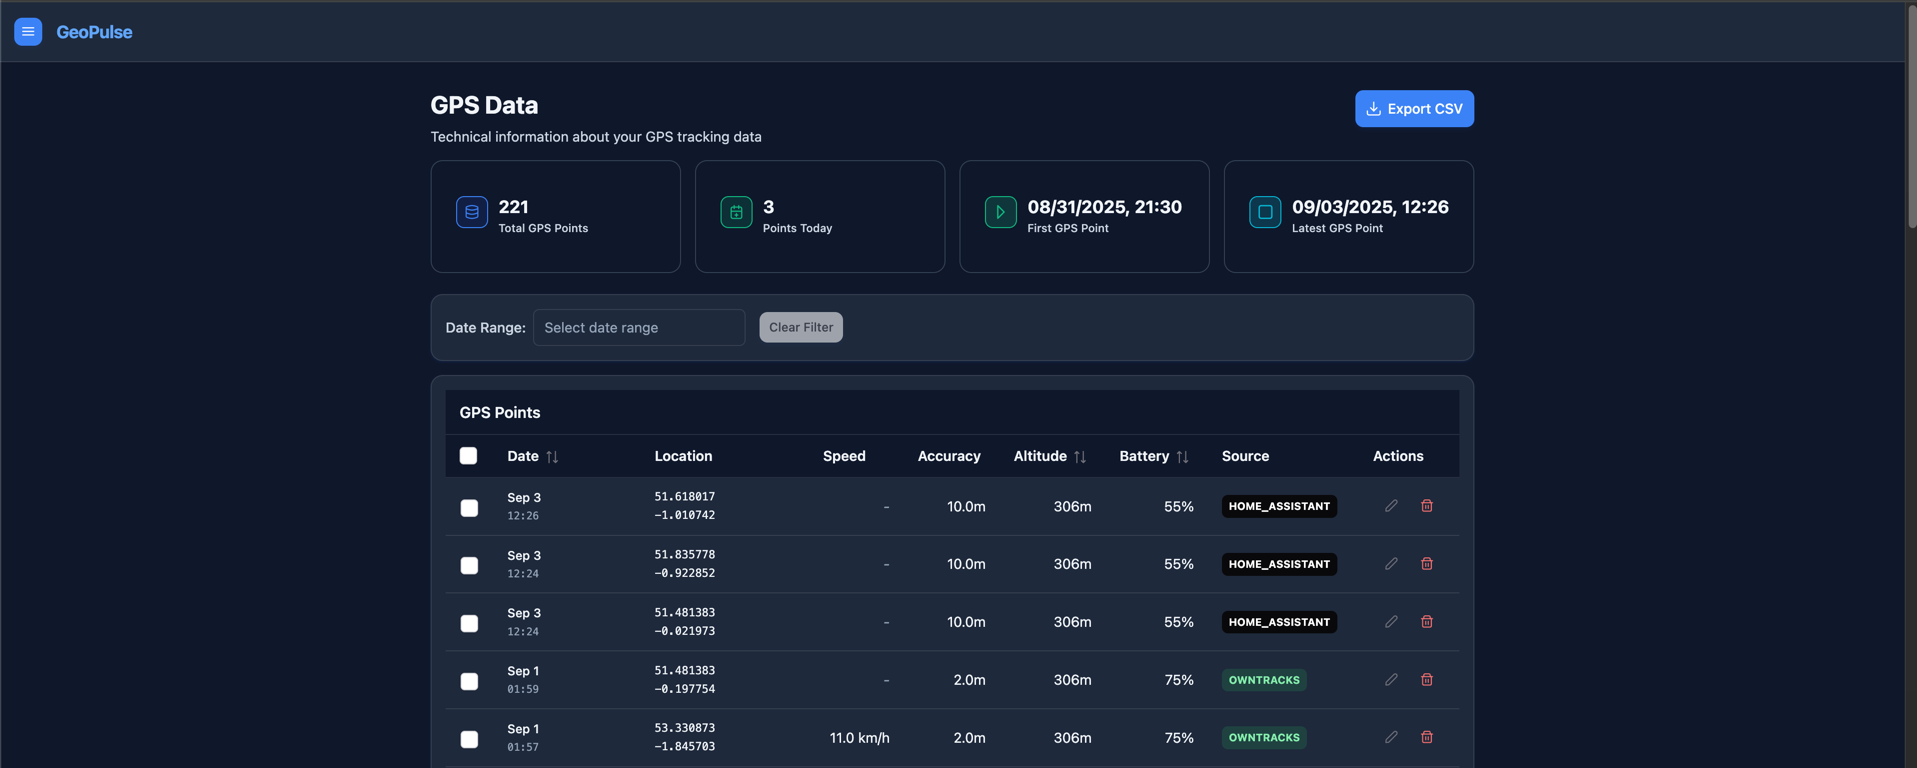This screenshot has width=1917, height=768.
Task: Sort the table by Battery arrows
Action: pyautogui.click(x=1183, y=457)
